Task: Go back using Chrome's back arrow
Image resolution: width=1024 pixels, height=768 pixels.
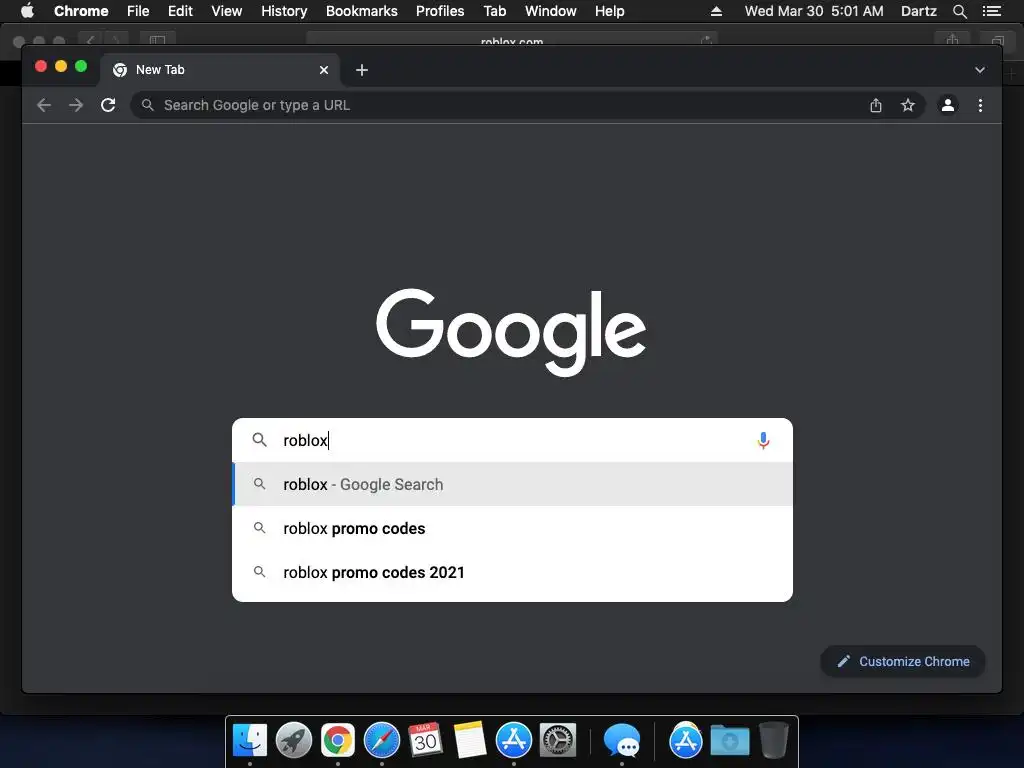Action: pyautogui.click(x=44, y=105)
